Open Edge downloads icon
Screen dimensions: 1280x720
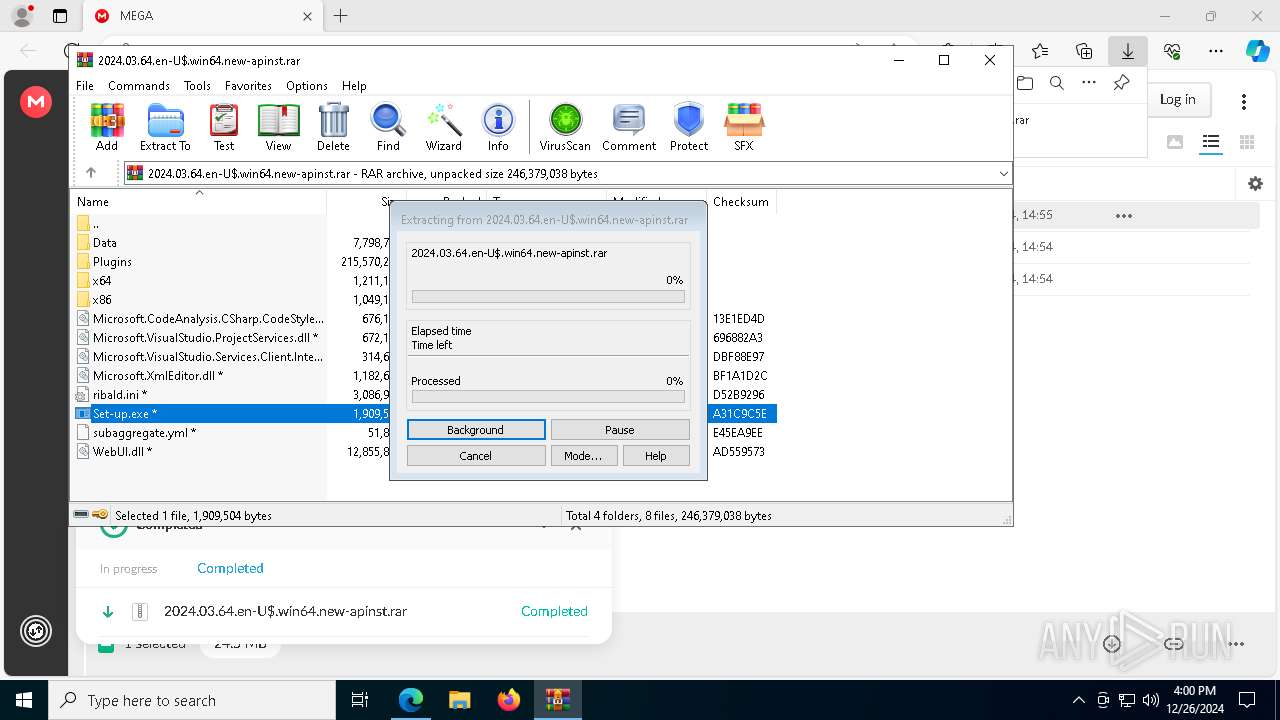coord(1128,51)
